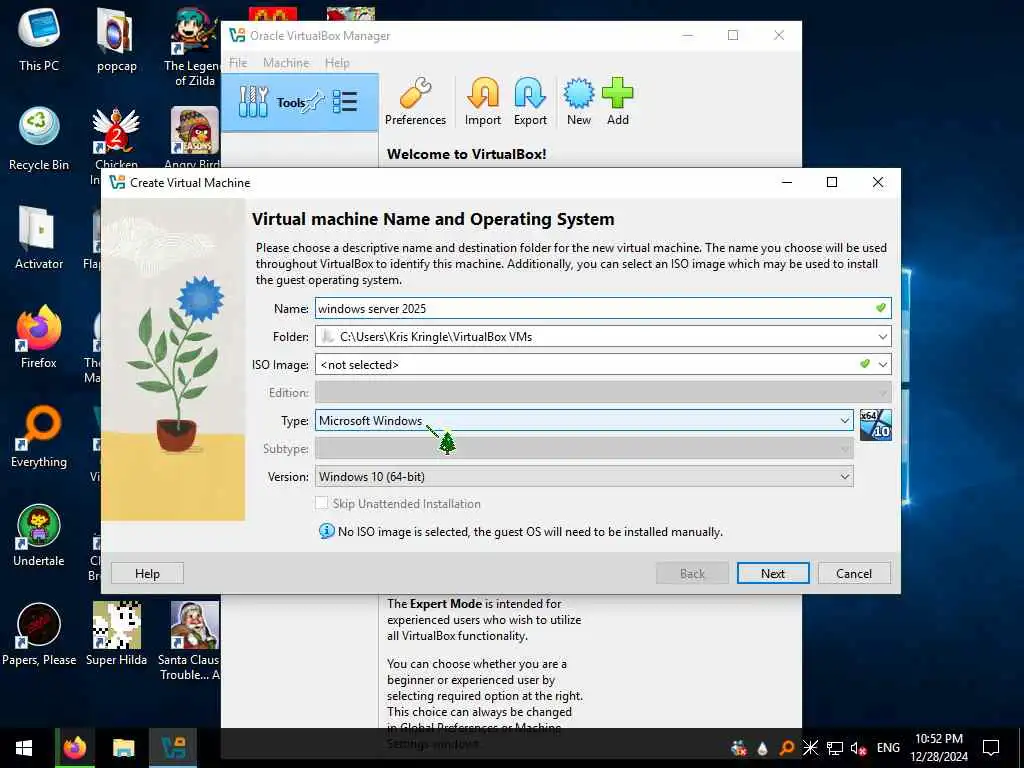
Task: Click the Next button
Action: click(x=773, y=573)
